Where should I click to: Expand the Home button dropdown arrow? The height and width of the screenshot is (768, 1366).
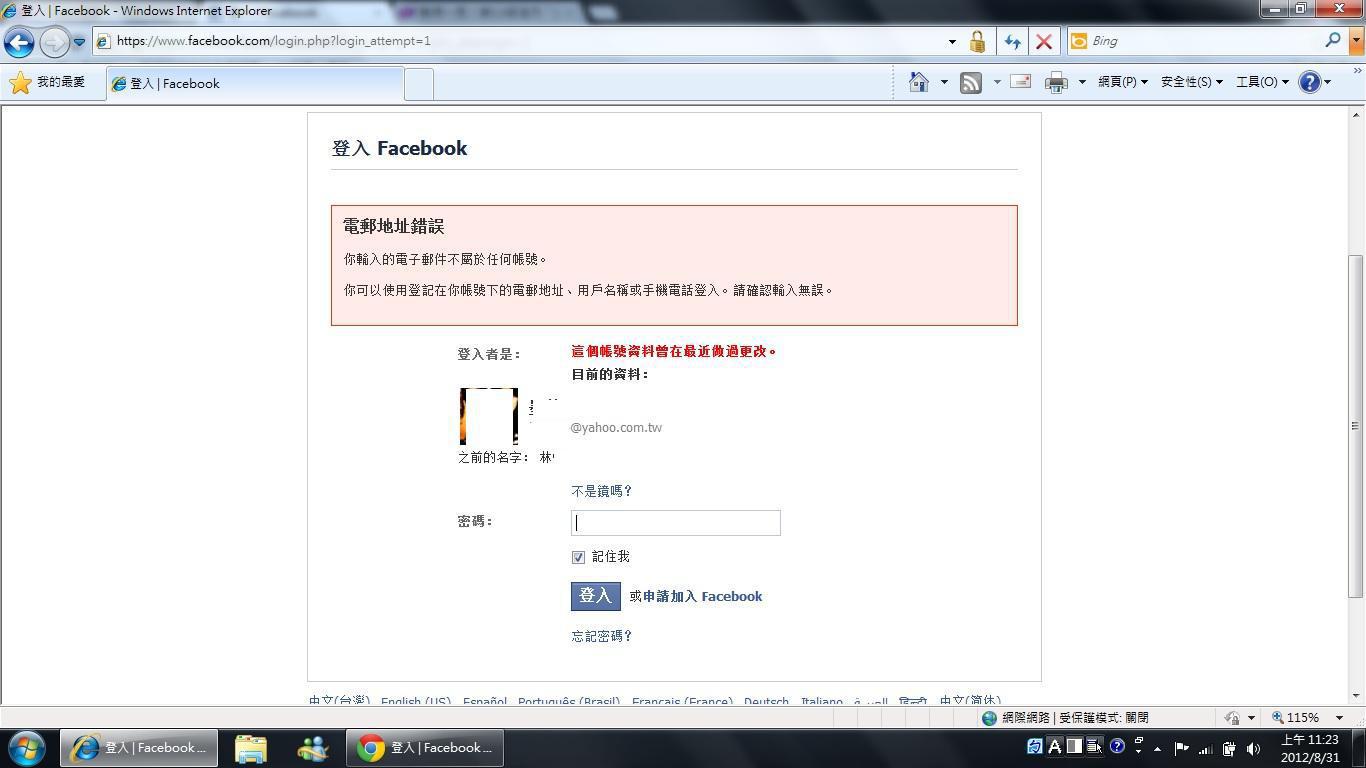[943, 82]
